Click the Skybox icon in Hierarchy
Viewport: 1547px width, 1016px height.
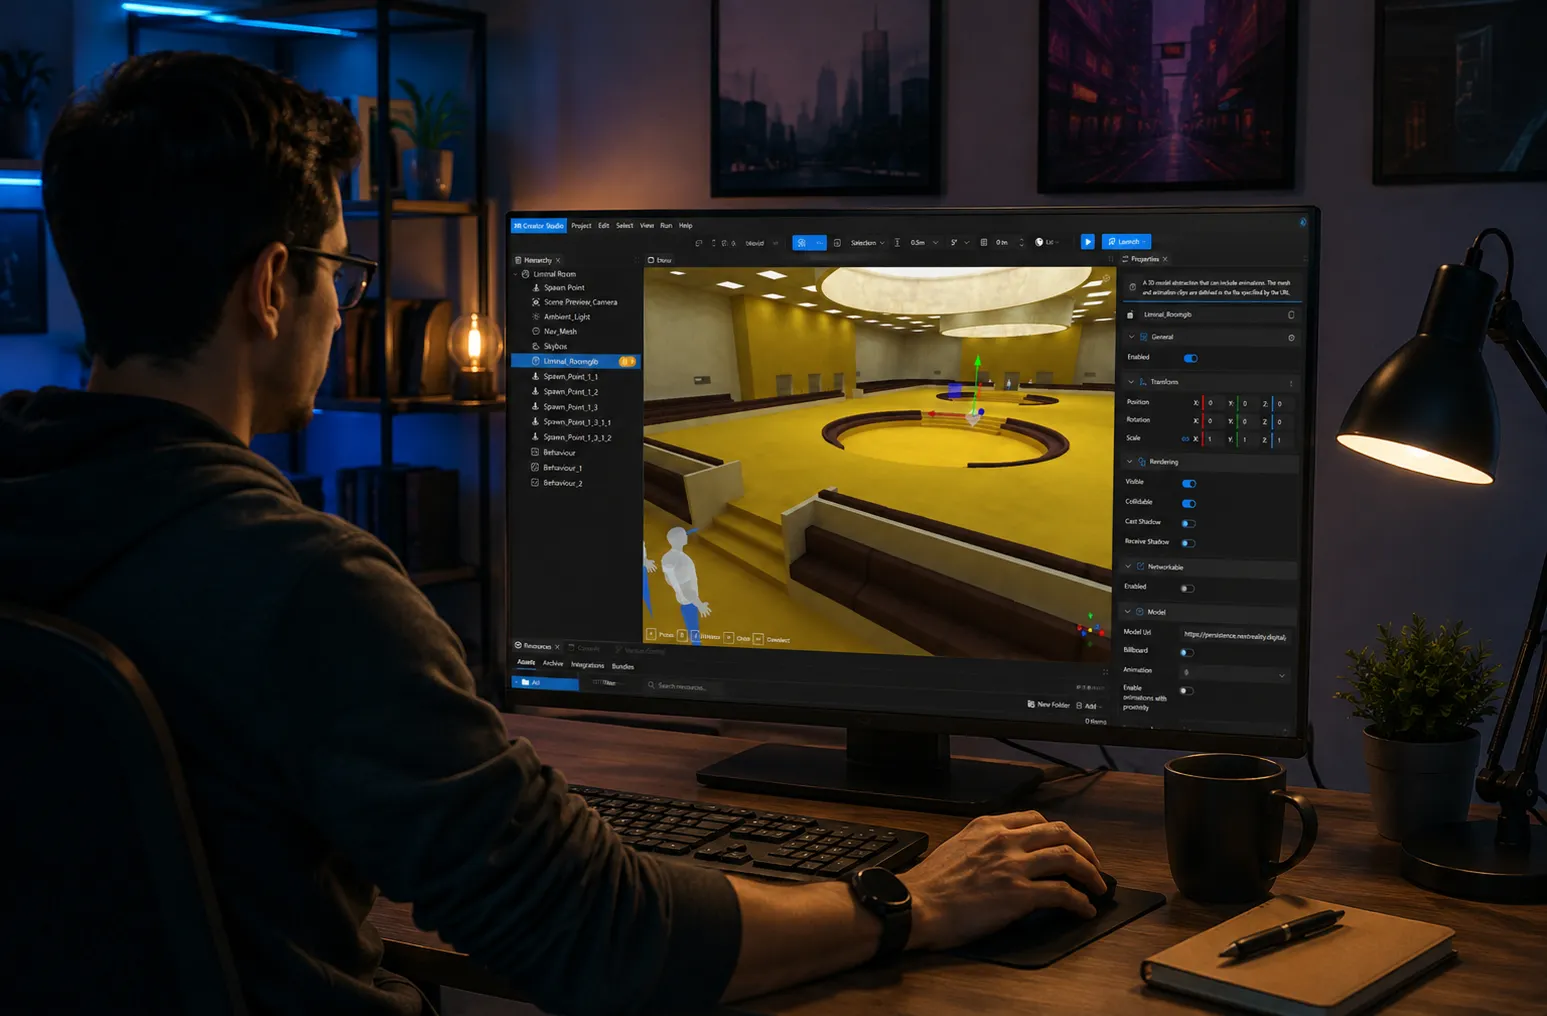tap(536, 346)
